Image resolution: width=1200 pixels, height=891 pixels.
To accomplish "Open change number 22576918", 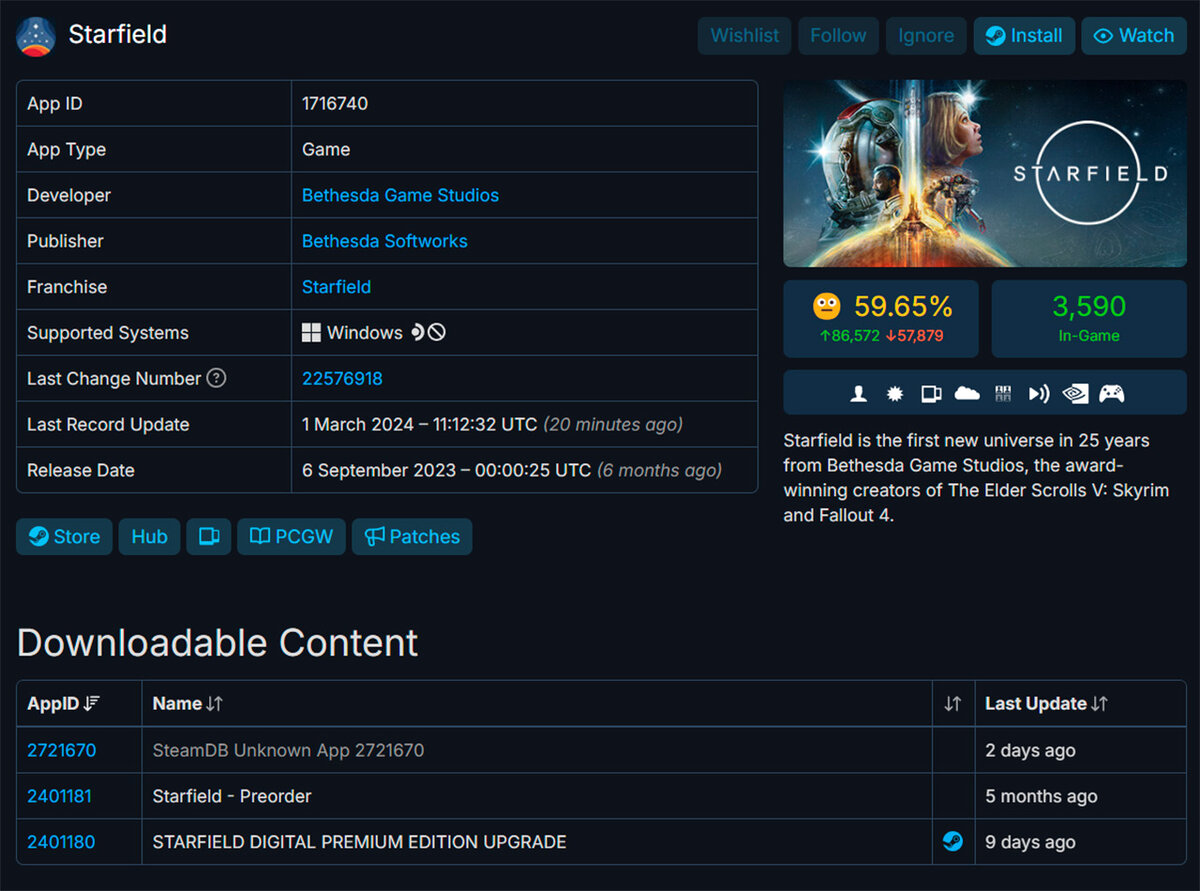I will click(342, 379).
